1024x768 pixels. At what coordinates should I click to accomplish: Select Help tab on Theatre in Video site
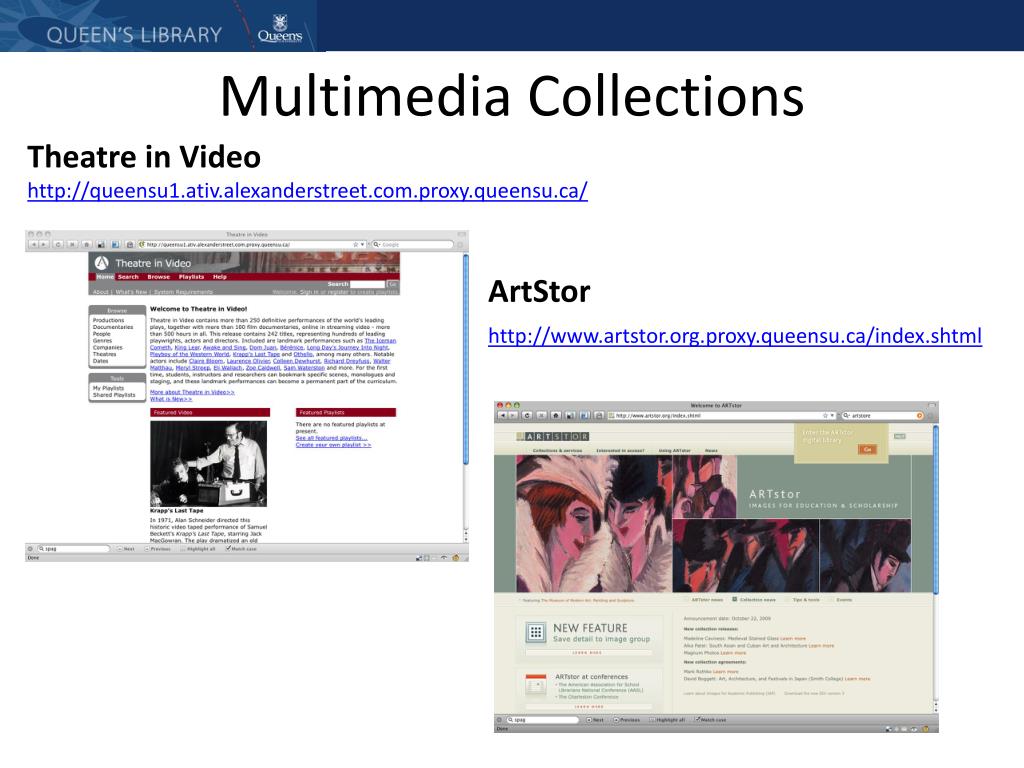tap(219, 277)
